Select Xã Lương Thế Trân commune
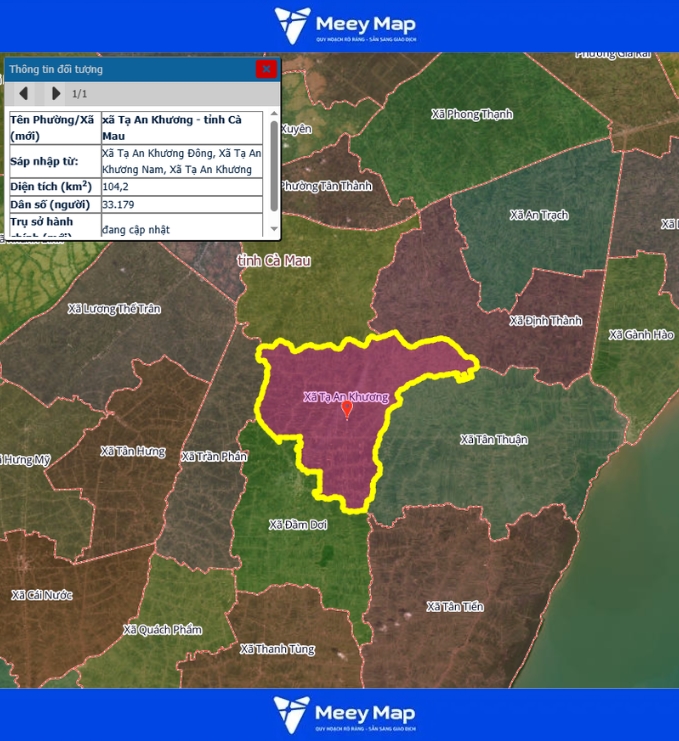The width and height of the screenshot is (679, 741). point(113,309)
